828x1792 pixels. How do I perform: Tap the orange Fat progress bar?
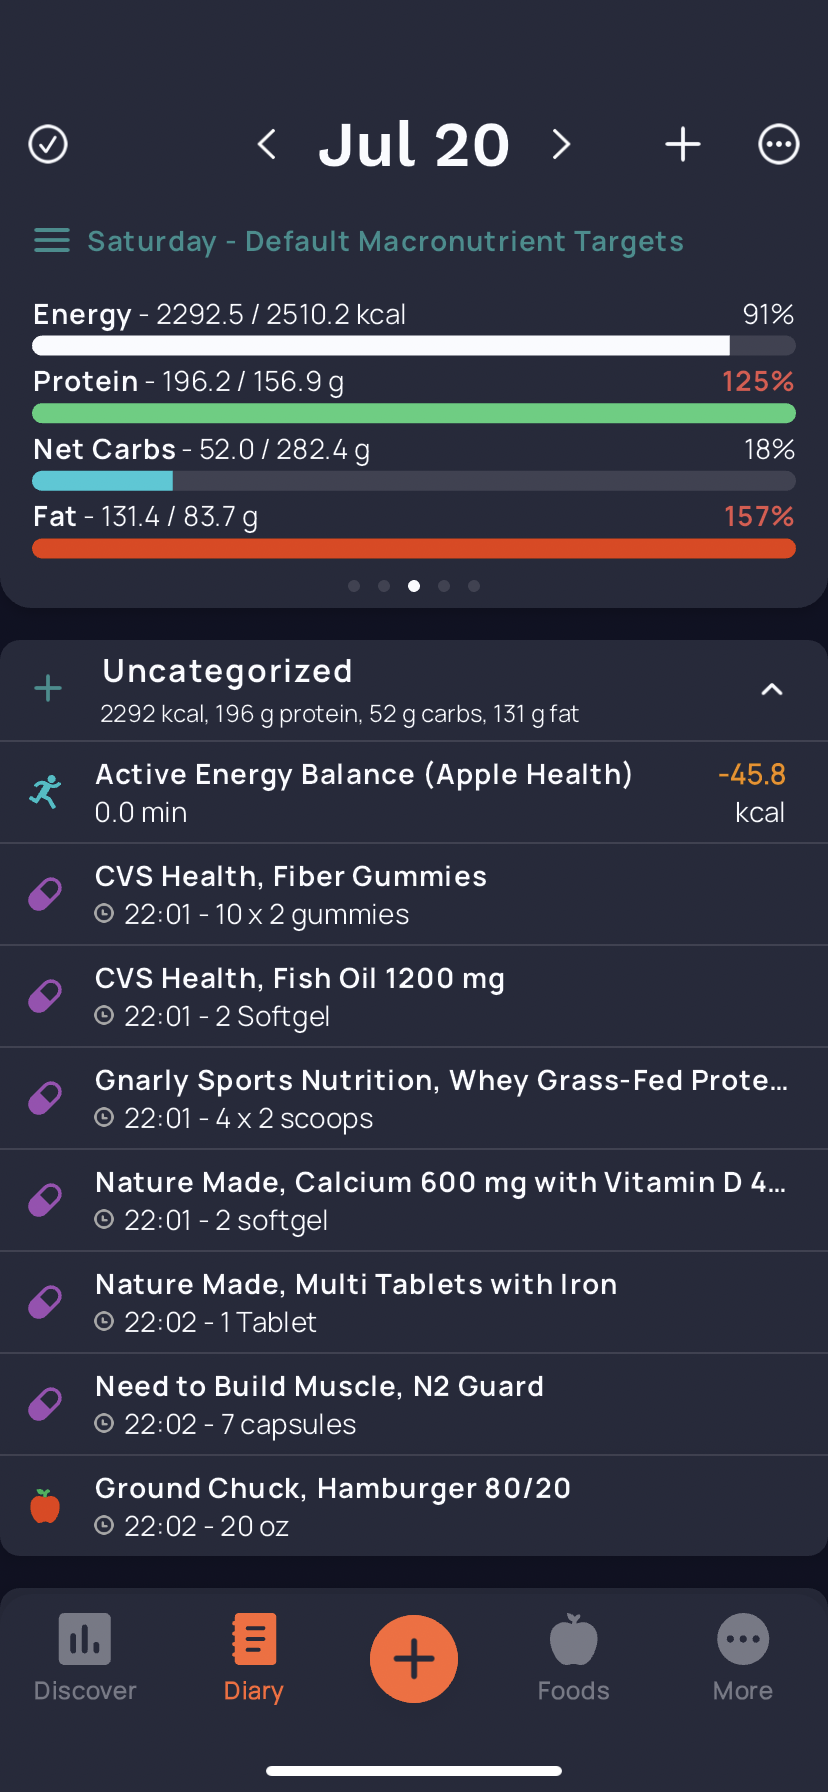[x=414, y=548]
